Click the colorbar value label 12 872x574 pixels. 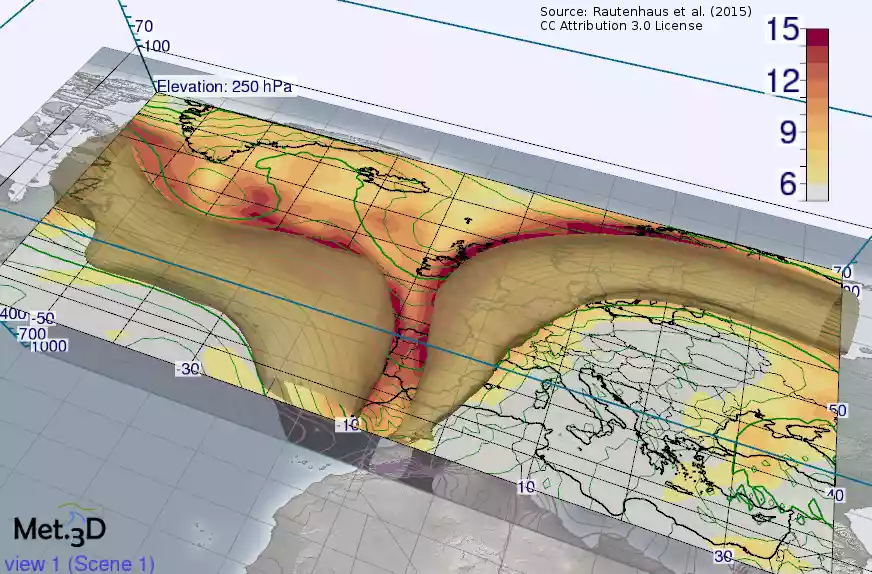783,81
